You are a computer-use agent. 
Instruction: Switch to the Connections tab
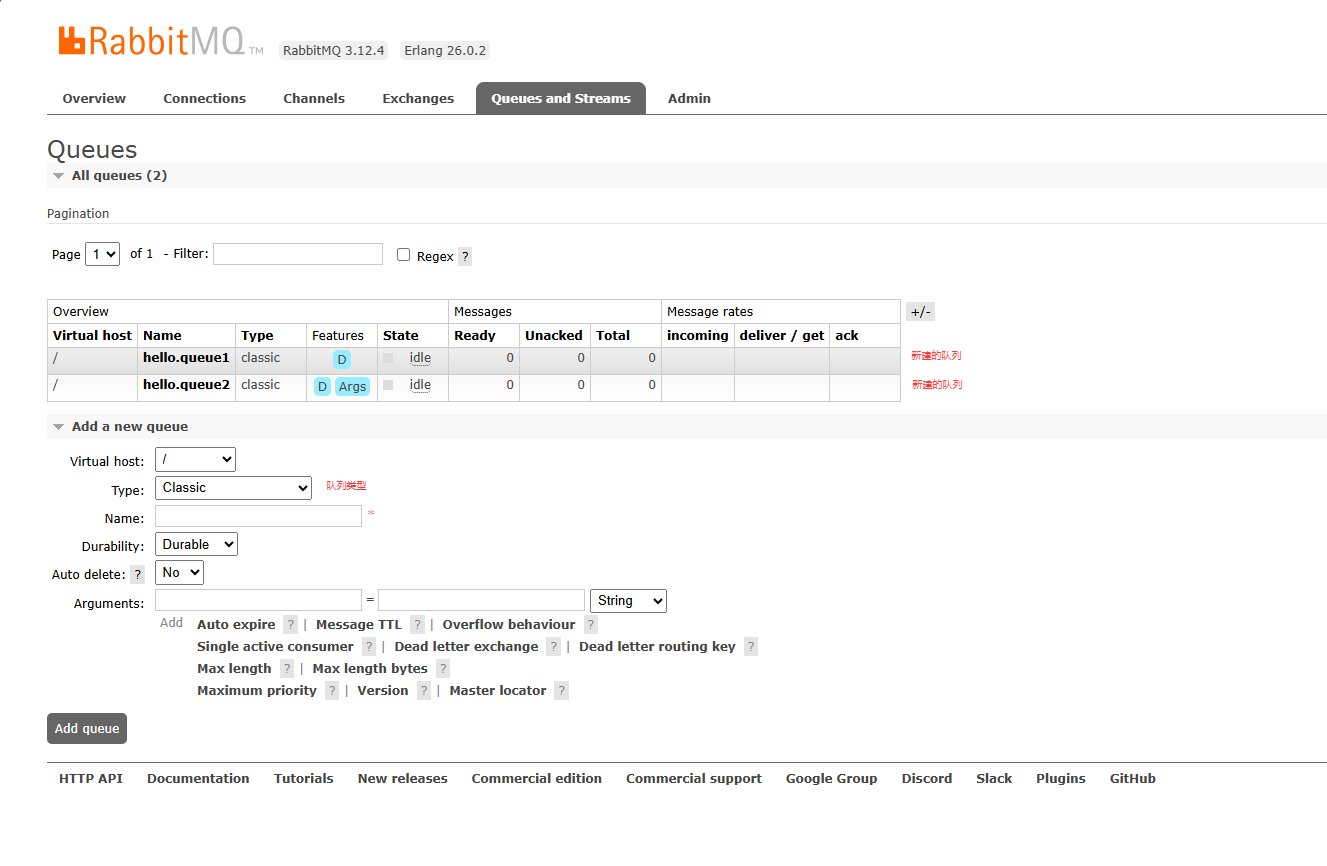coord(204,99)
